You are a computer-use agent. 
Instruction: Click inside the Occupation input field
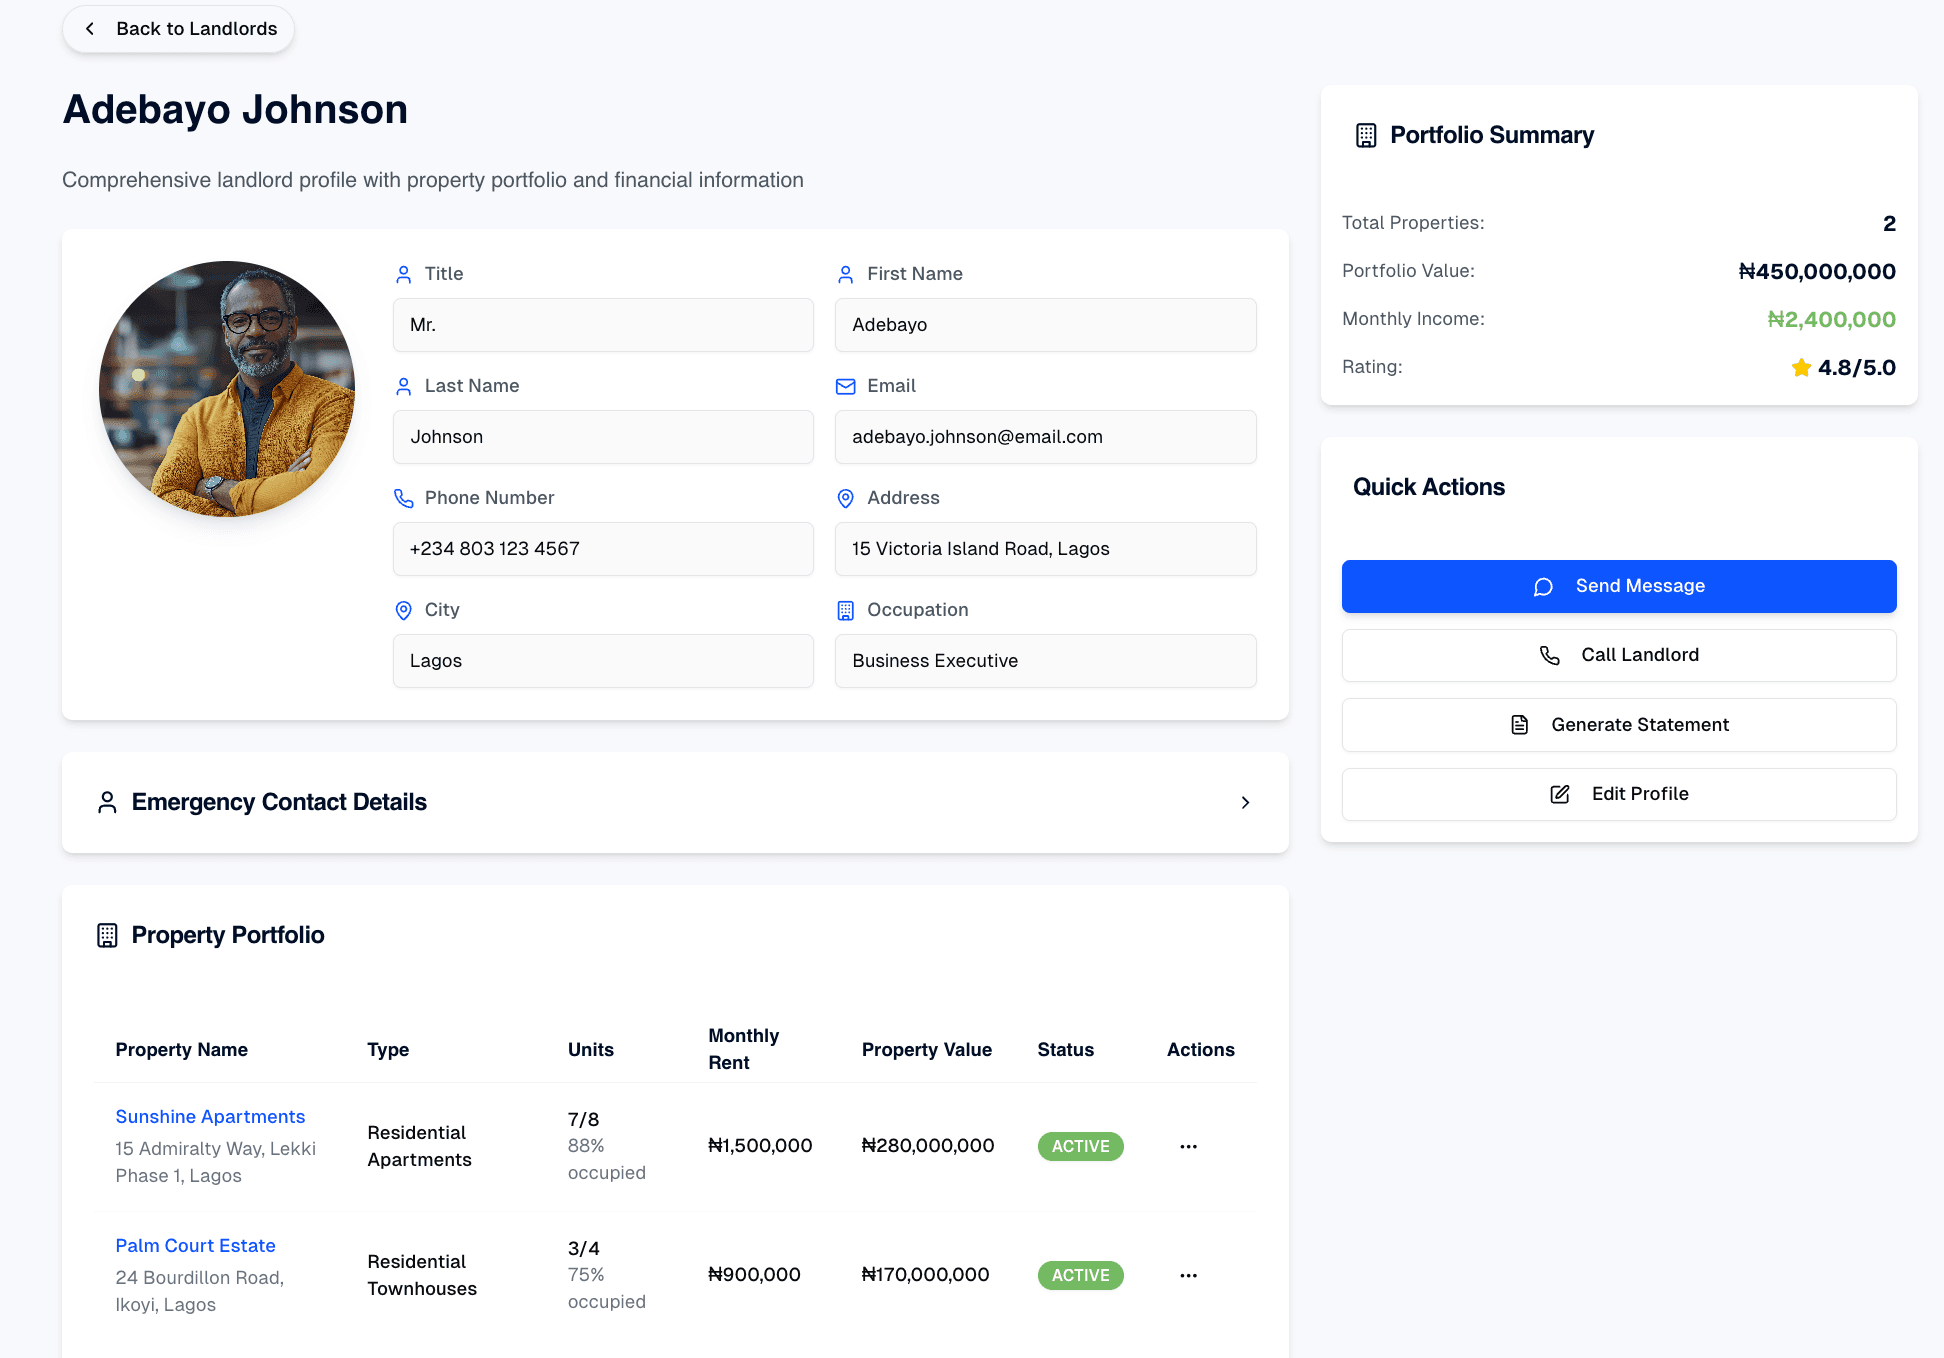(x=1044, y=661)
